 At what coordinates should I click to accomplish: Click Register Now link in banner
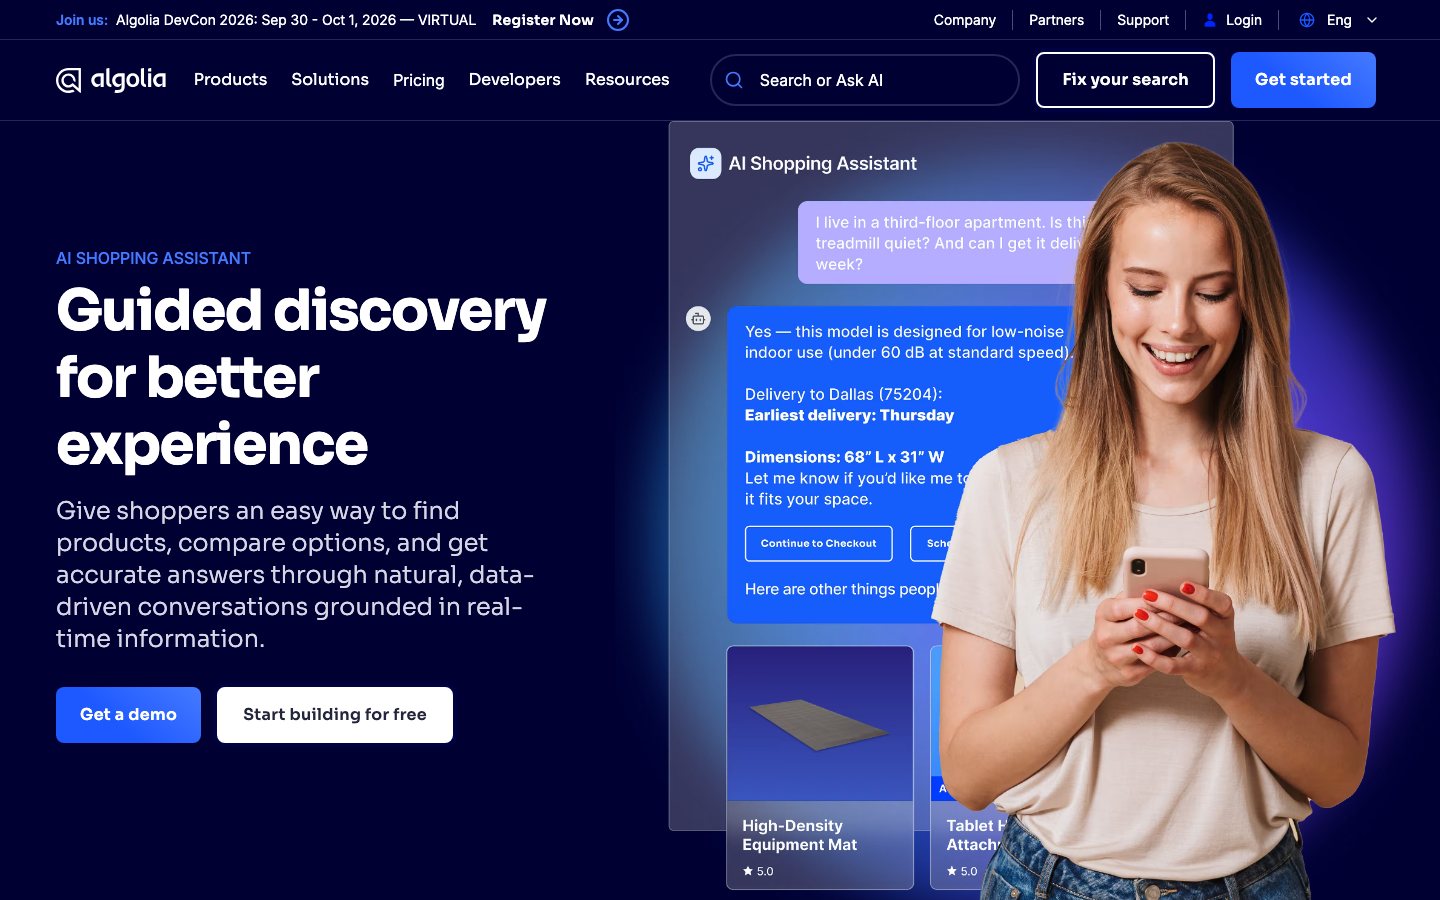(543, 20)
